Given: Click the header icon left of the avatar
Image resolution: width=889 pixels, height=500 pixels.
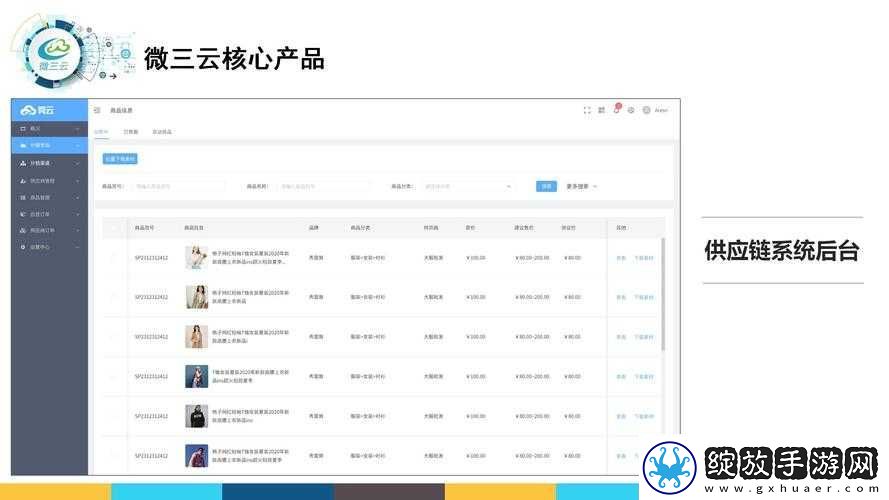Looking at the screenshot, I should click(x=631, y=110).
